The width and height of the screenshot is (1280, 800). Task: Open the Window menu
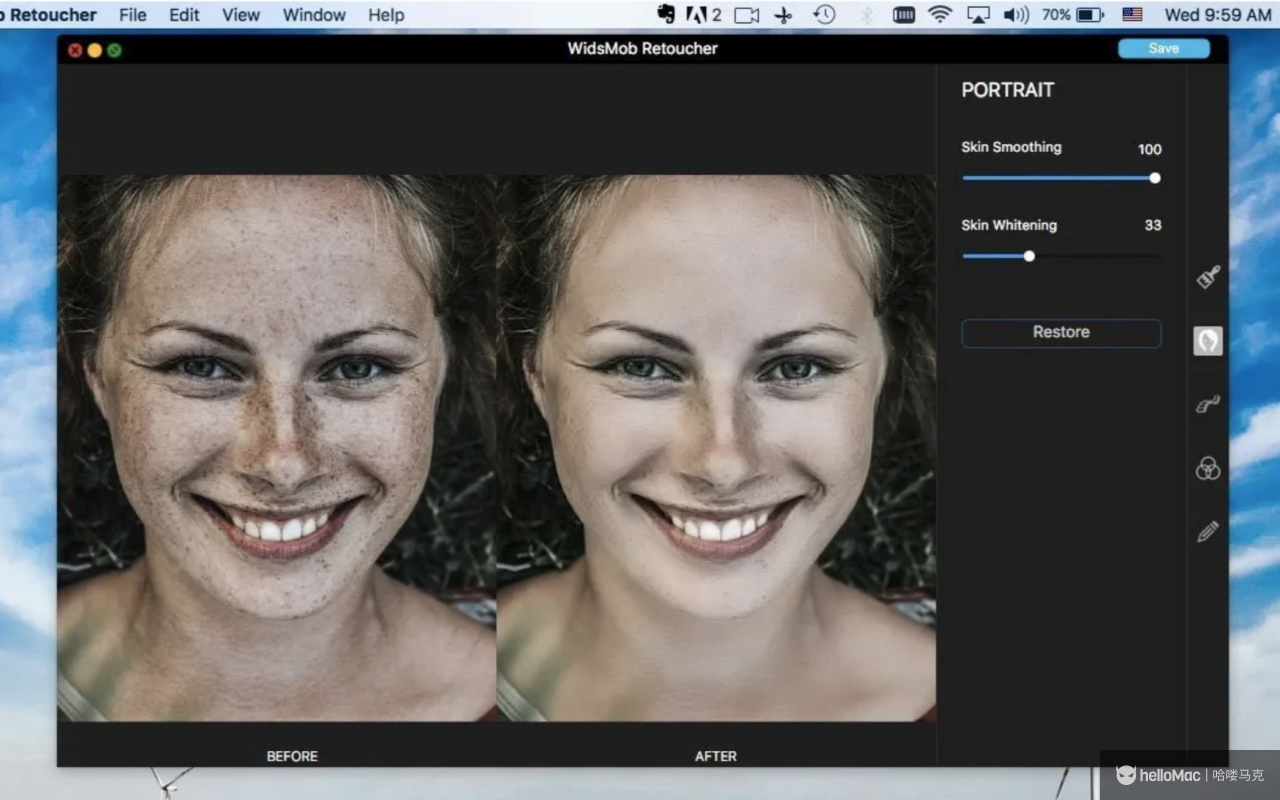[x=314, y=15]
